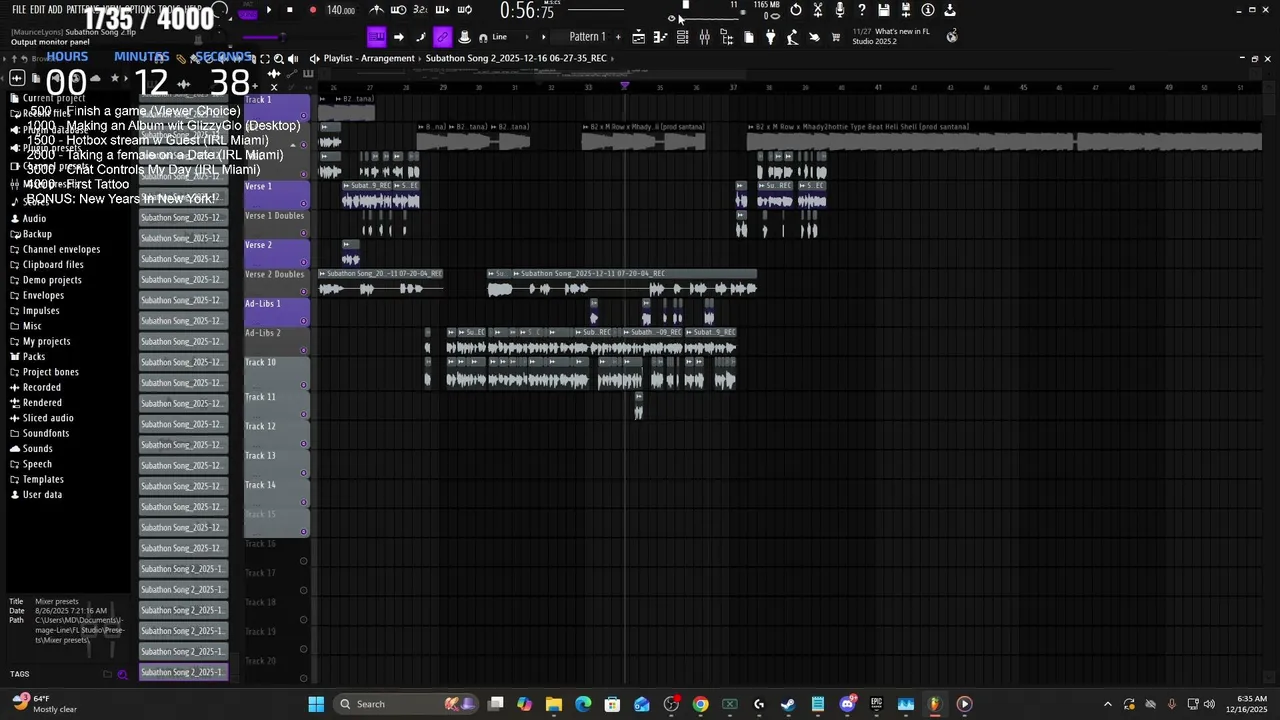Open Discord from the taskbar

coord(847,704)
